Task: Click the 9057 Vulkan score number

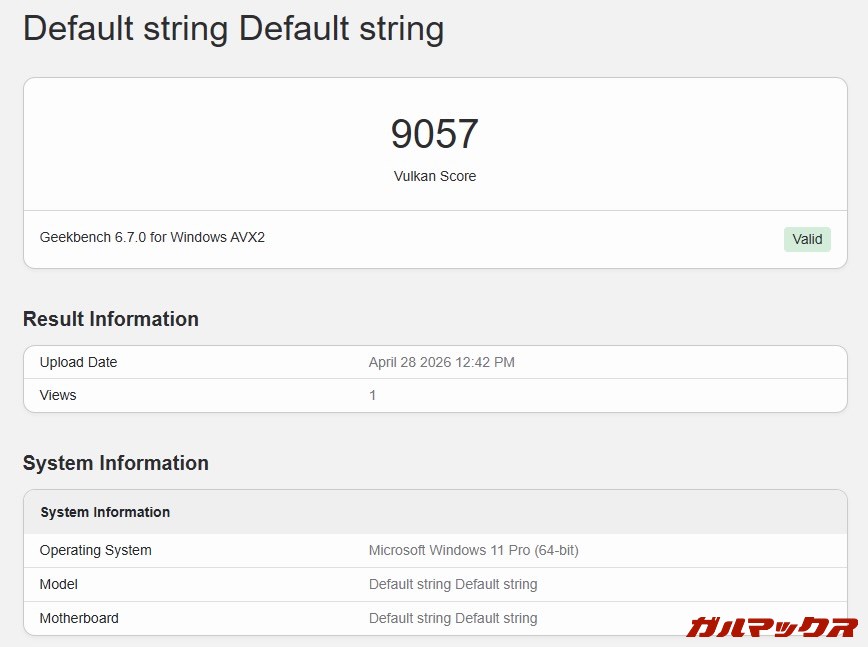Action: 435,134
